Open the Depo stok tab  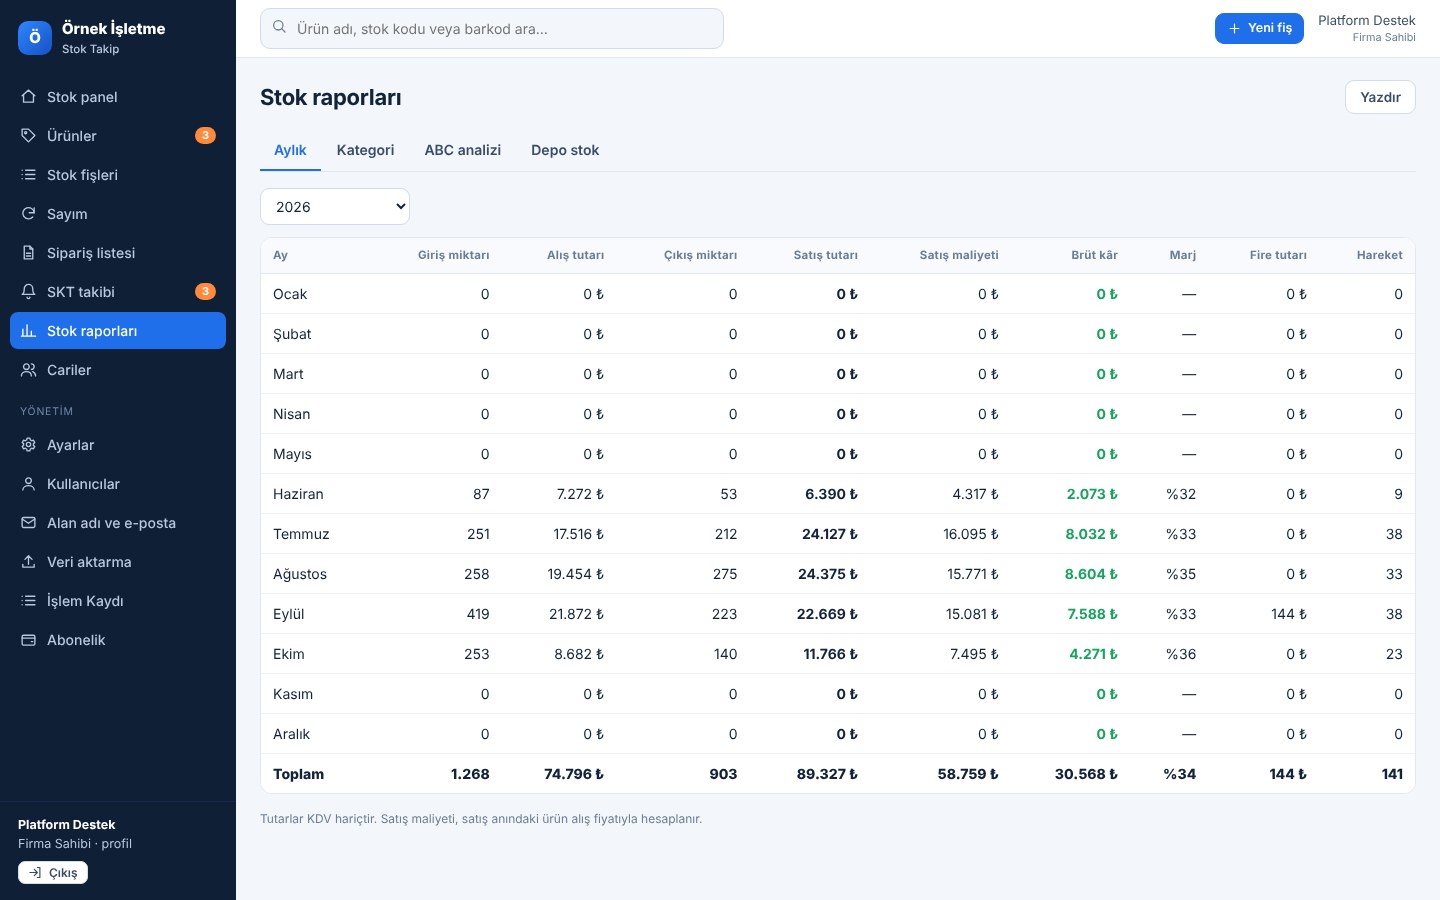point(565,150)
